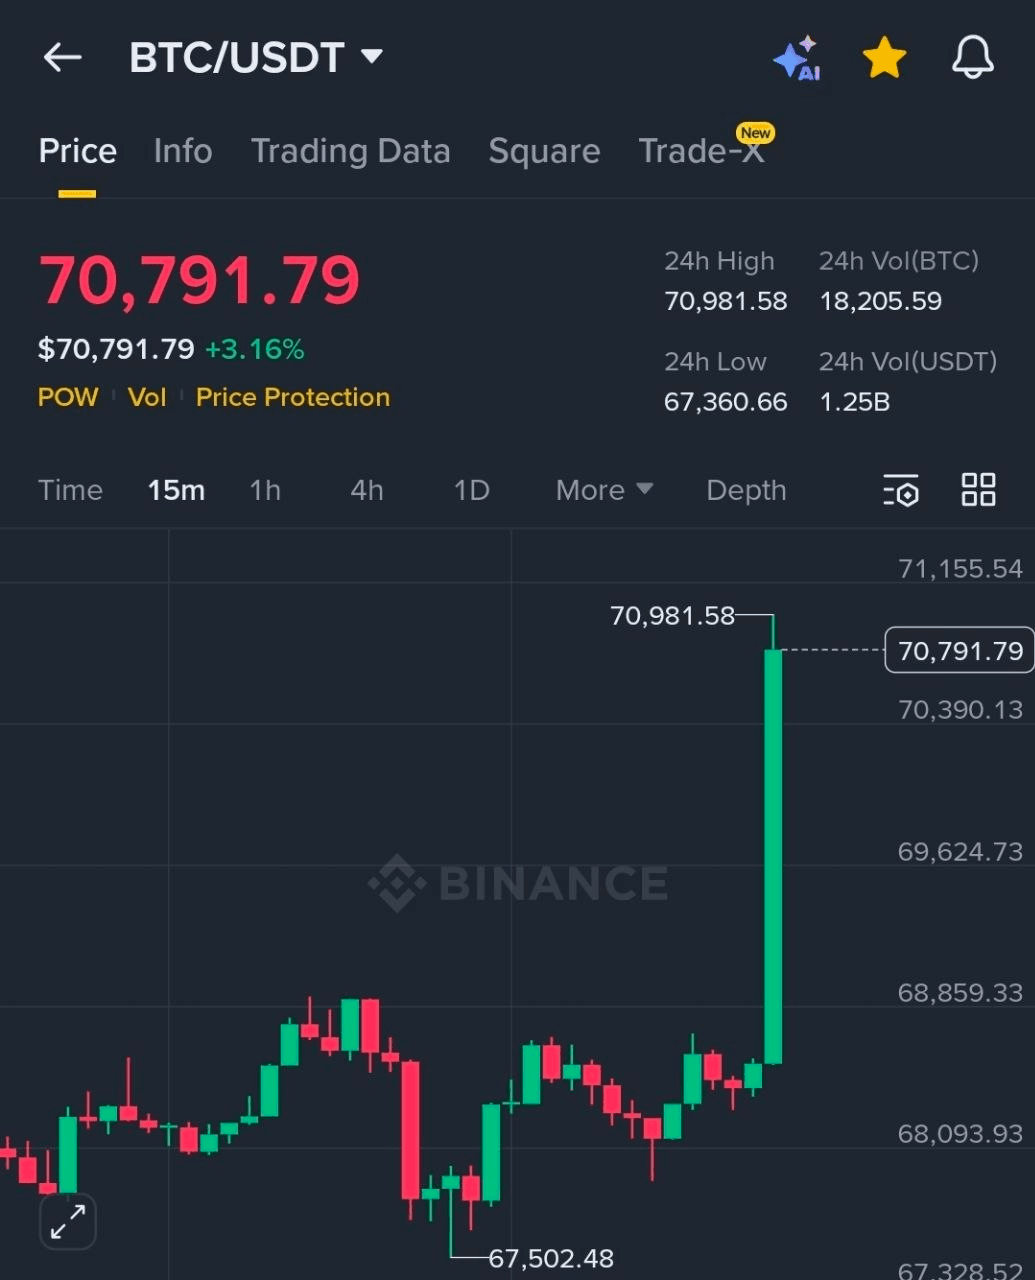
Task: Open the Trade-X tab
Action: 701,151
